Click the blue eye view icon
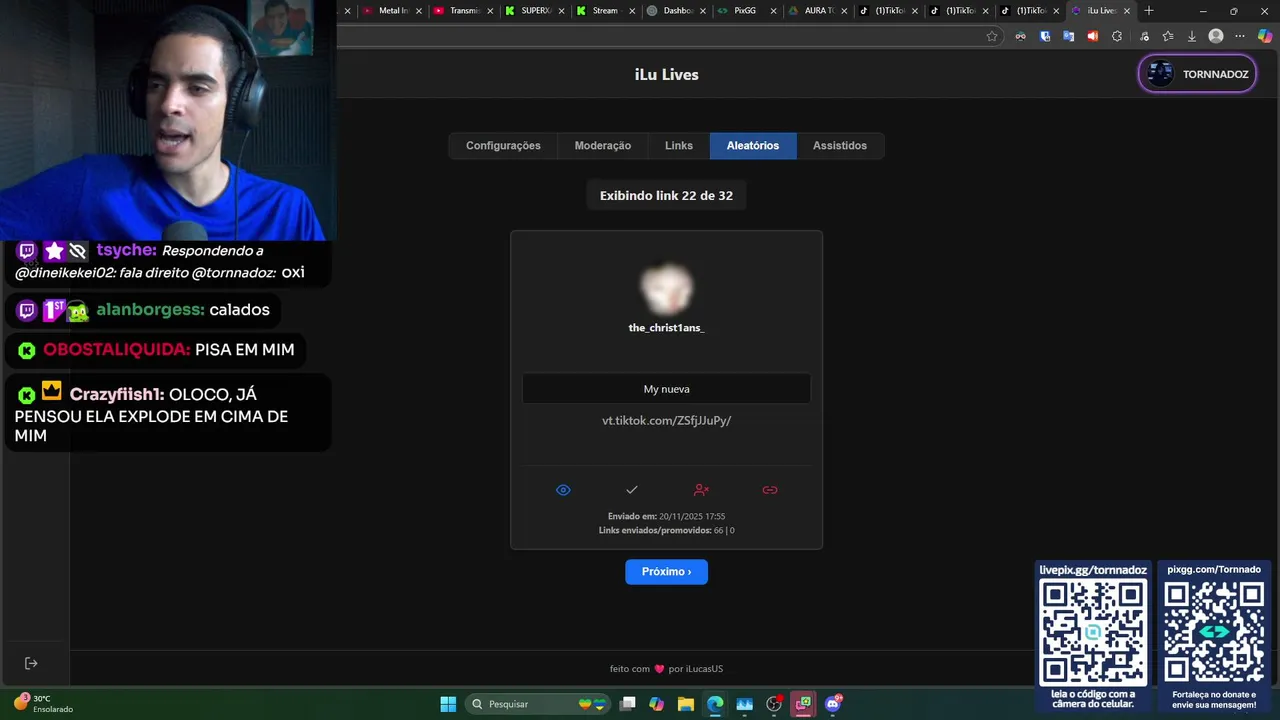 [563, 490]
